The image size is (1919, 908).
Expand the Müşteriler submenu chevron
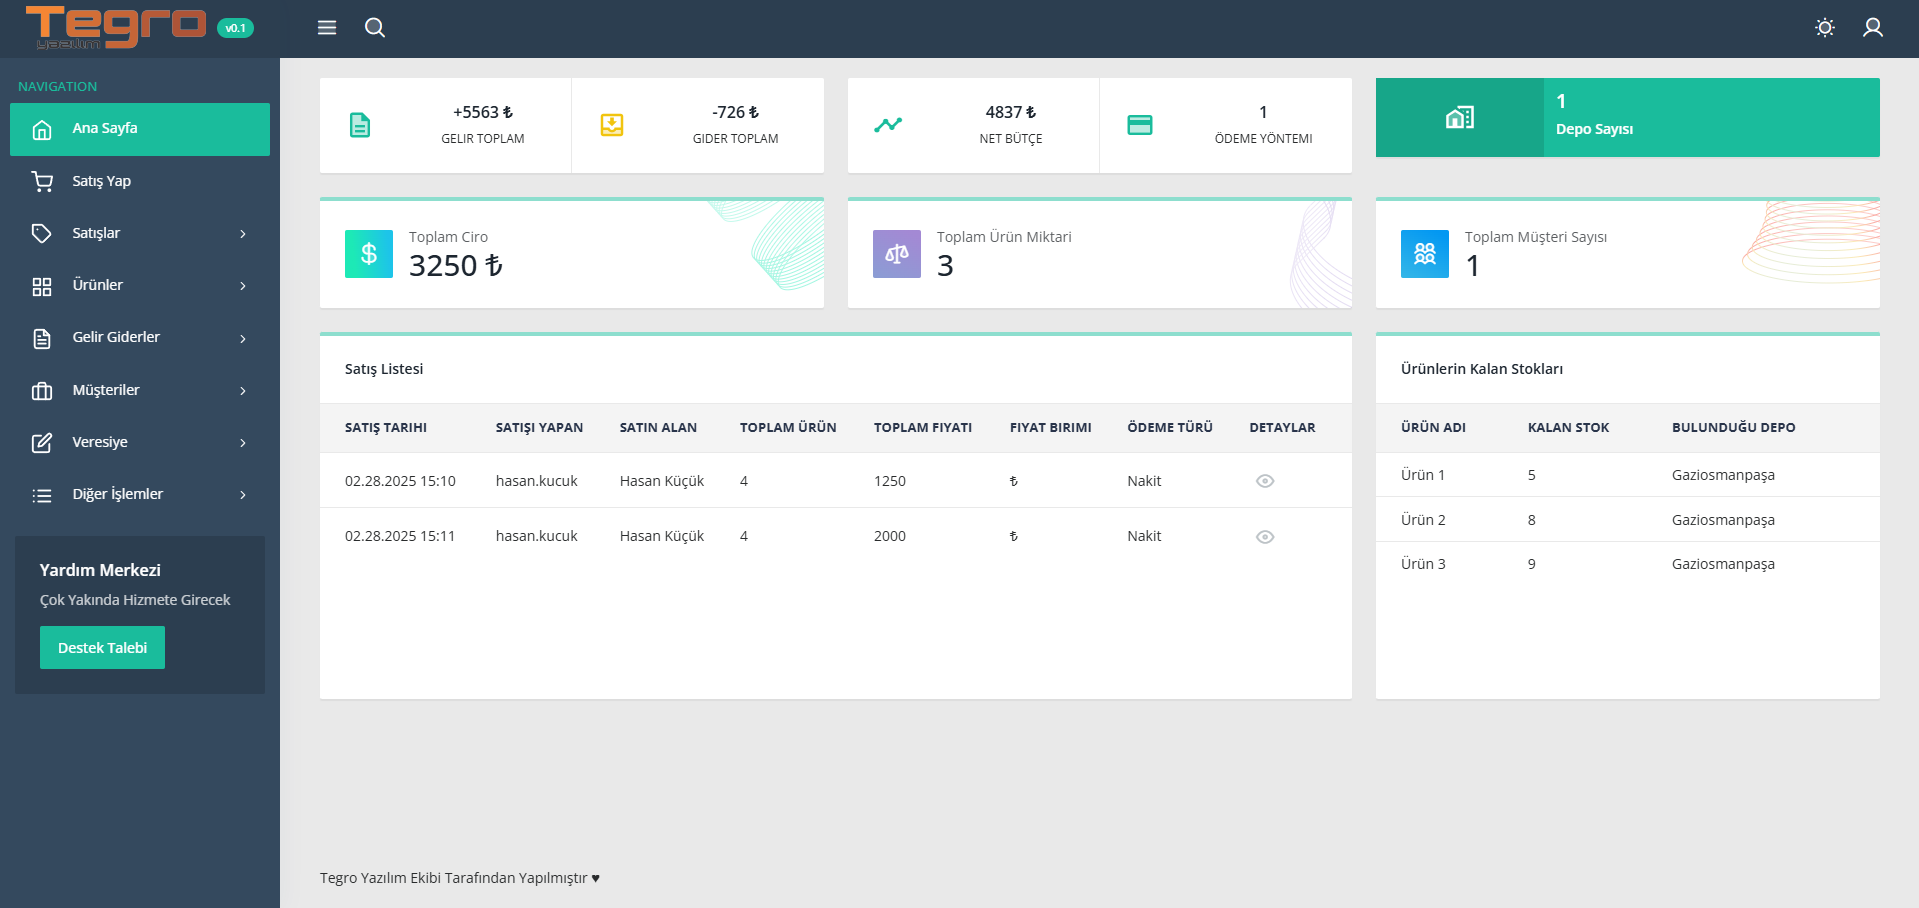(243, 391)
